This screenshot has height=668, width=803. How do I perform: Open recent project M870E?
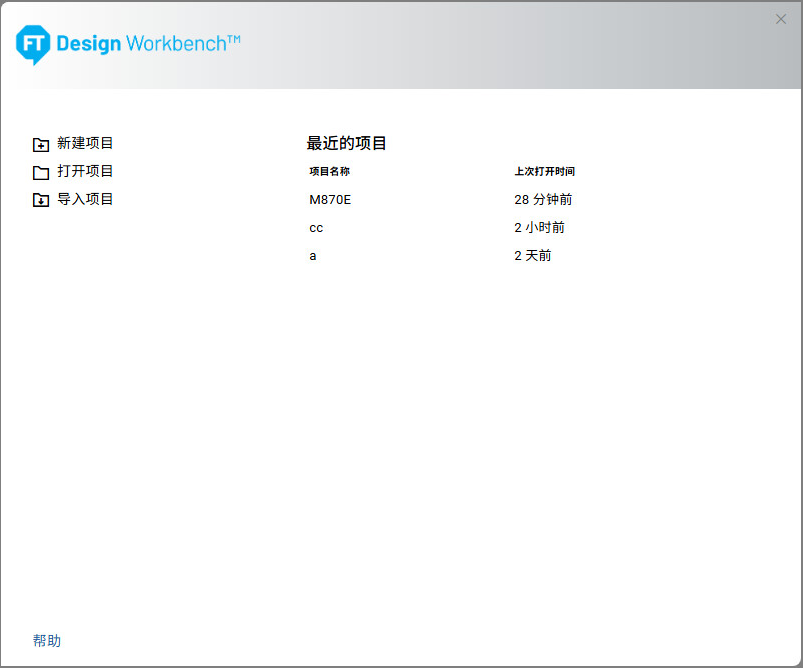[330, 200]
